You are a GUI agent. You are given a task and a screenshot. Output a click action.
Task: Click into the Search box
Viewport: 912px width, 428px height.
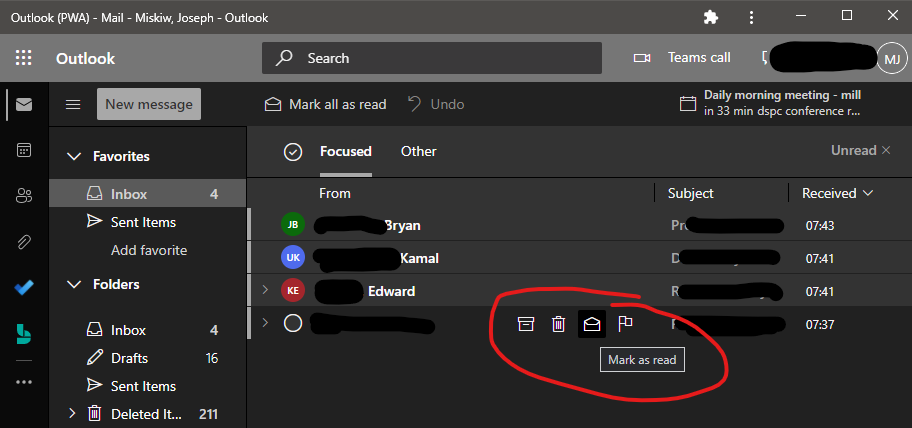(x=432, y=58)
